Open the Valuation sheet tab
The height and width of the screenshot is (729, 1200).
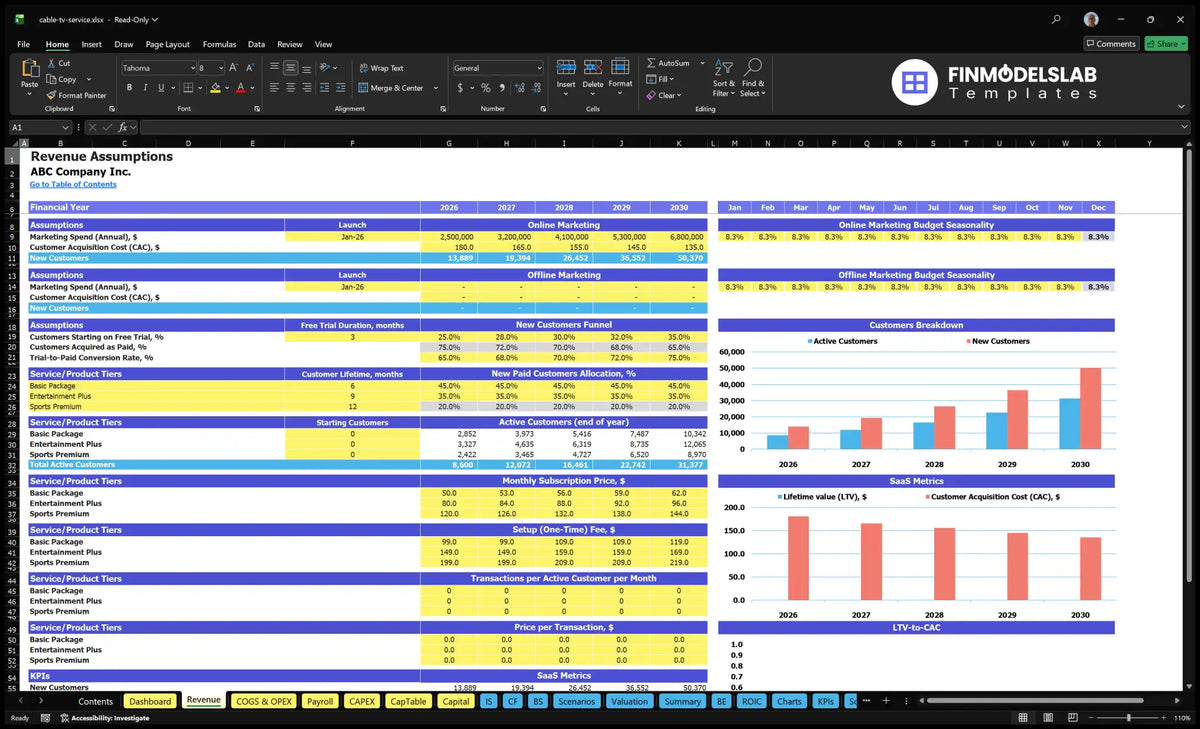pyautogui.click(x=629, y=701)
